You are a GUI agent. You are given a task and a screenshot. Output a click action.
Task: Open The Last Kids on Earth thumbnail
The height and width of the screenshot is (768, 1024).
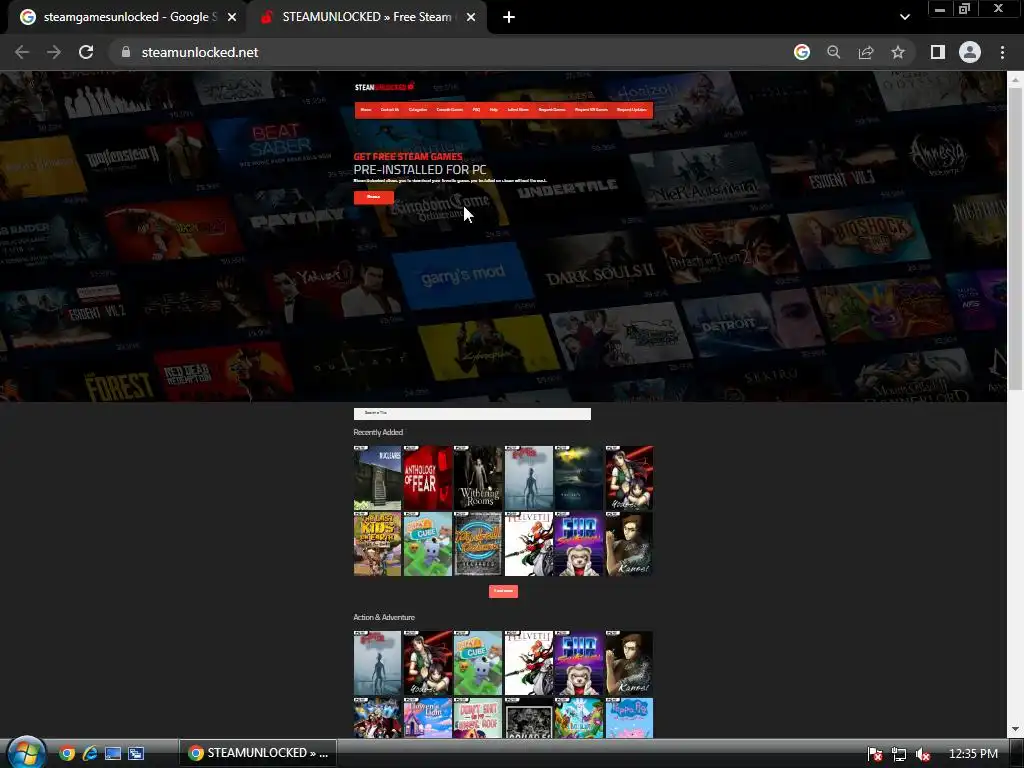tap(377, 544)
